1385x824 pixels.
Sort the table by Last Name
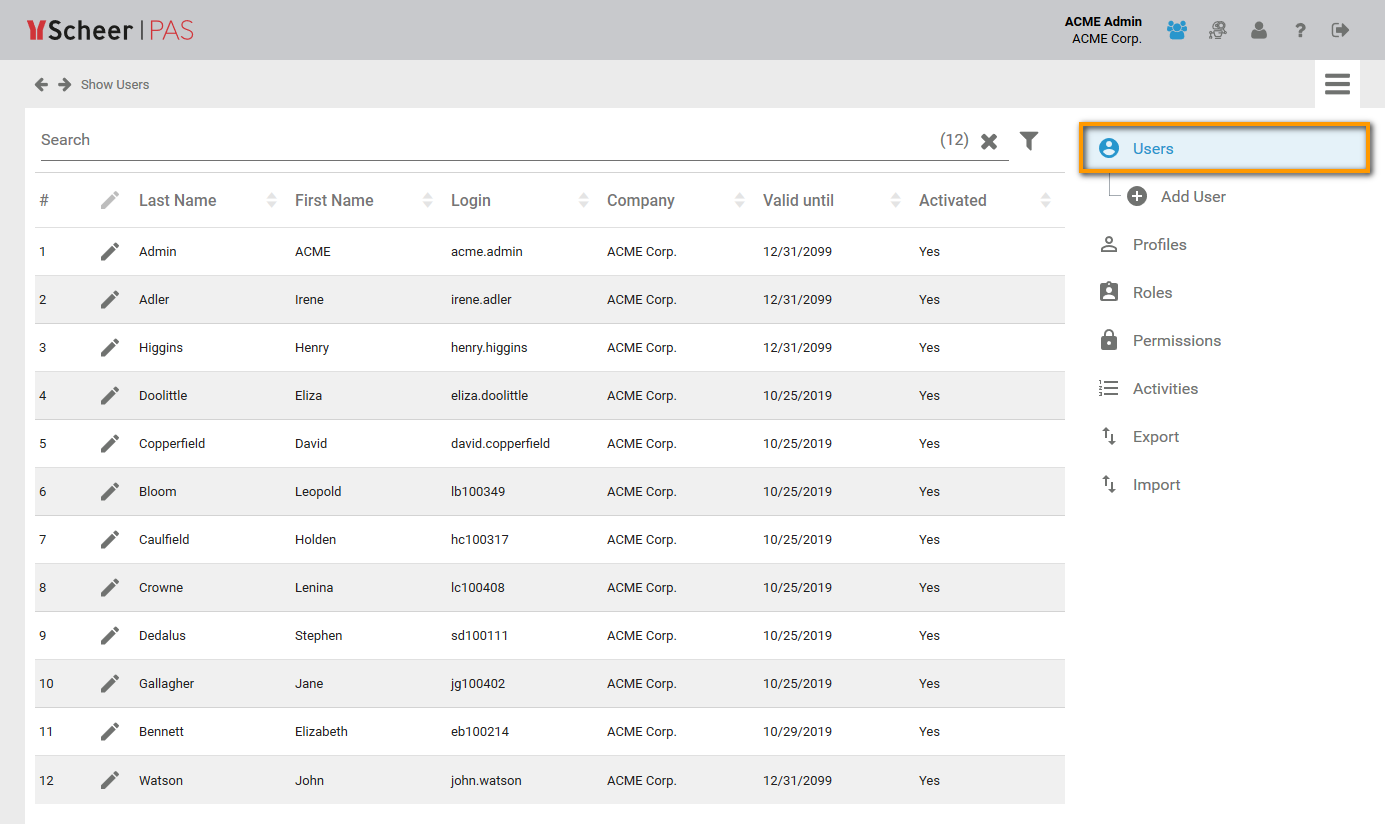click(271, 201)
